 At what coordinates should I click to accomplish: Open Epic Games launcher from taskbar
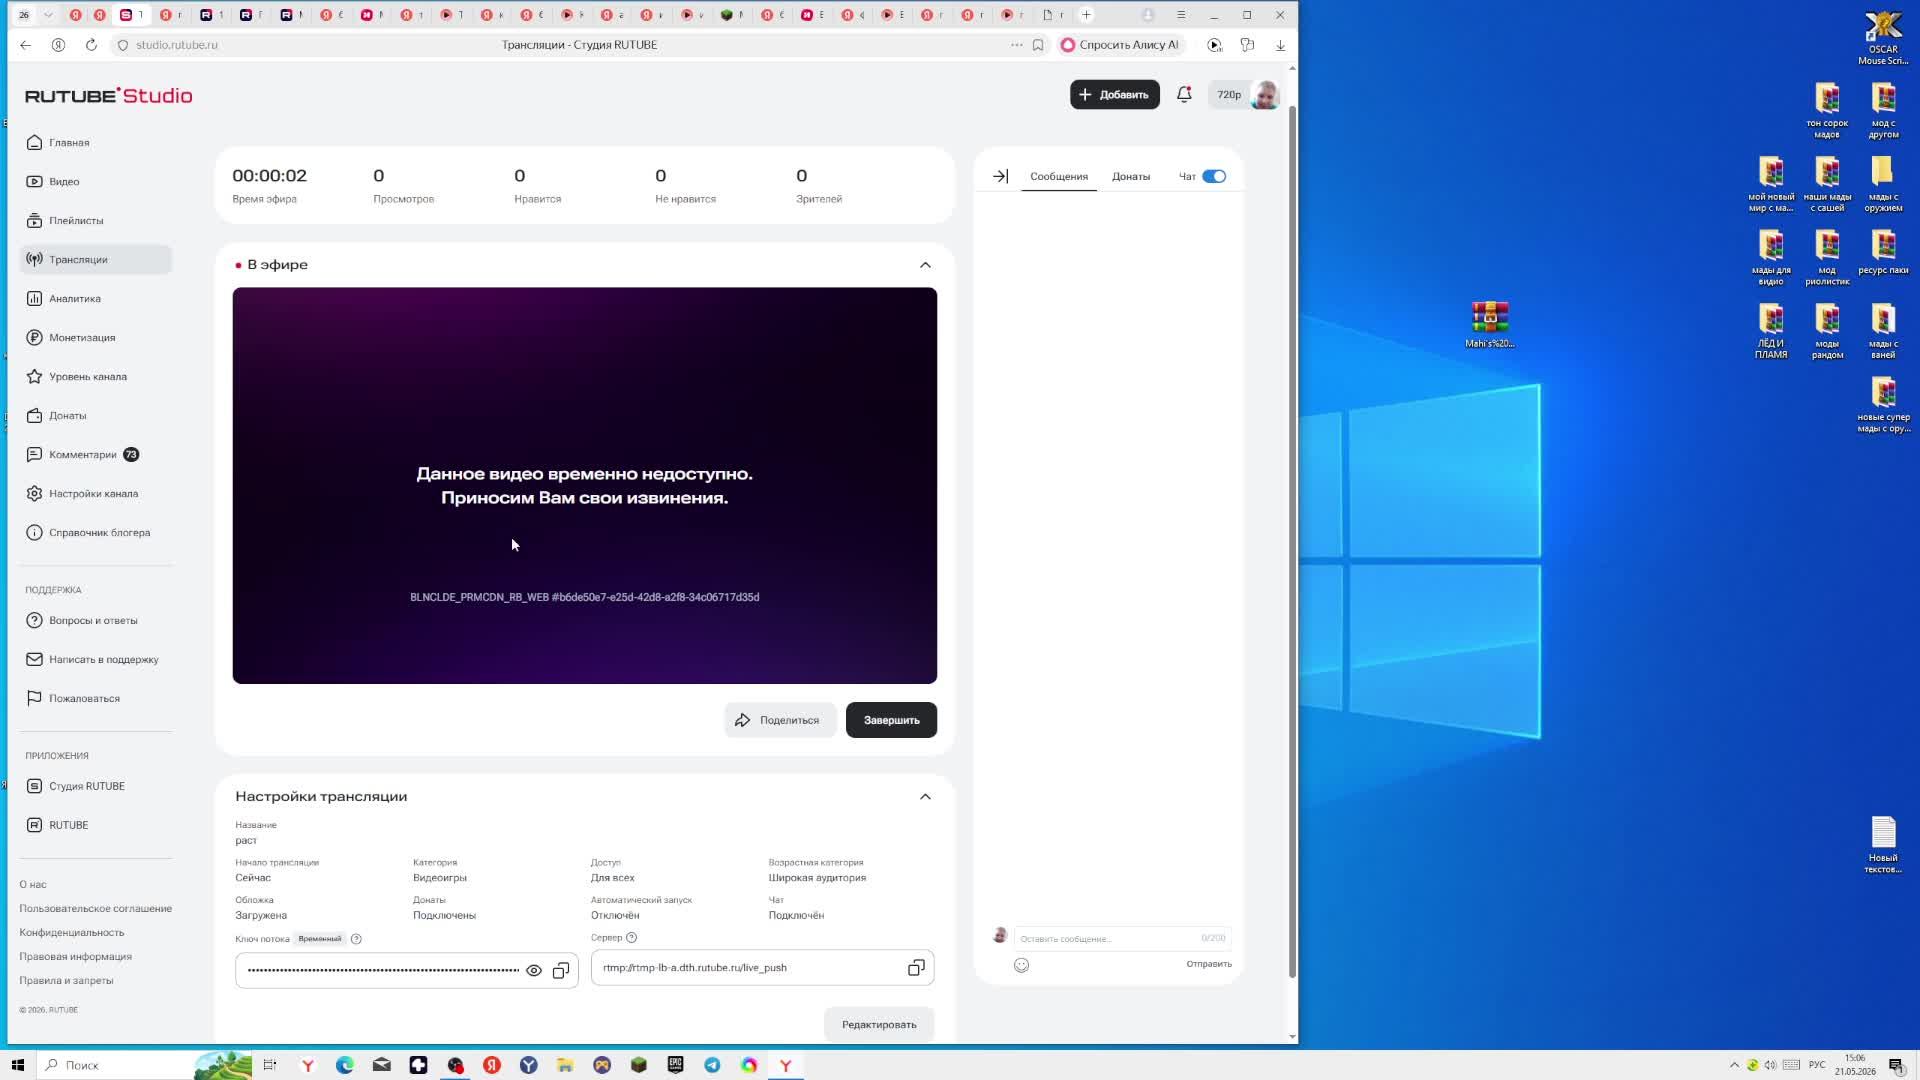[x=676, y=1065]
